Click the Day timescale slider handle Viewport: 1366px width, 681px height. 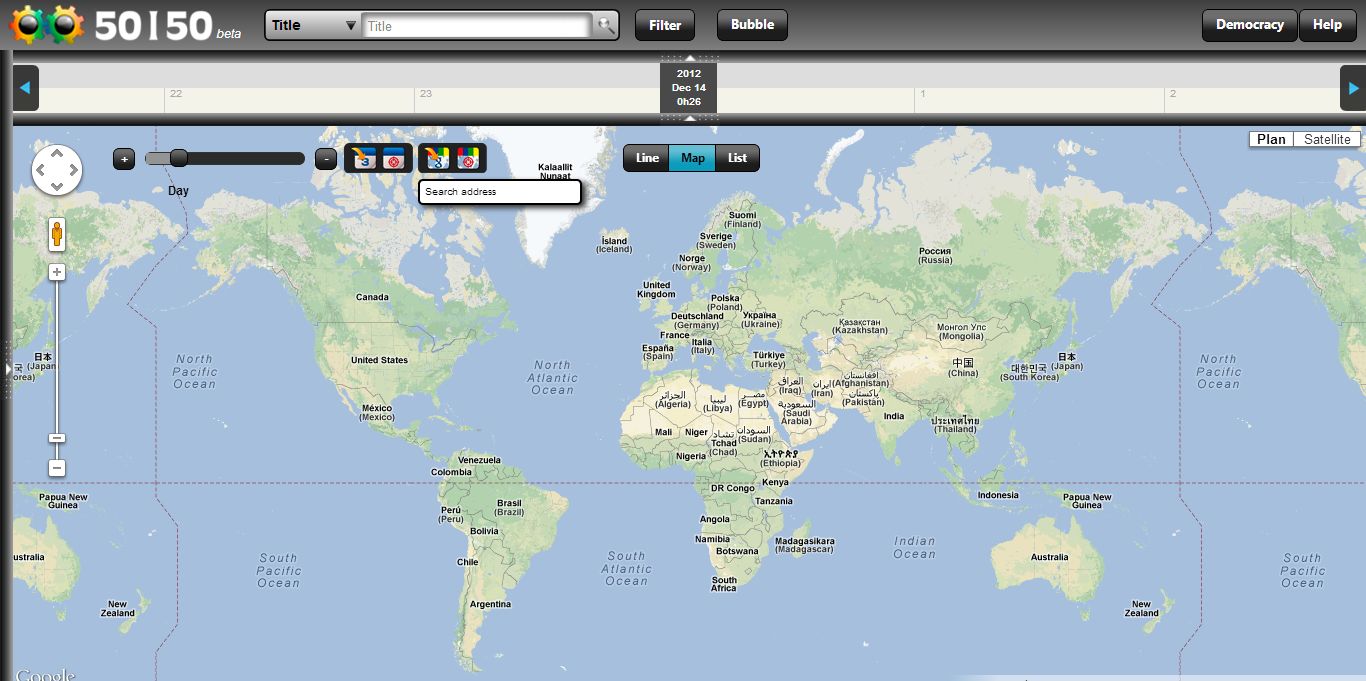(178, 158)
